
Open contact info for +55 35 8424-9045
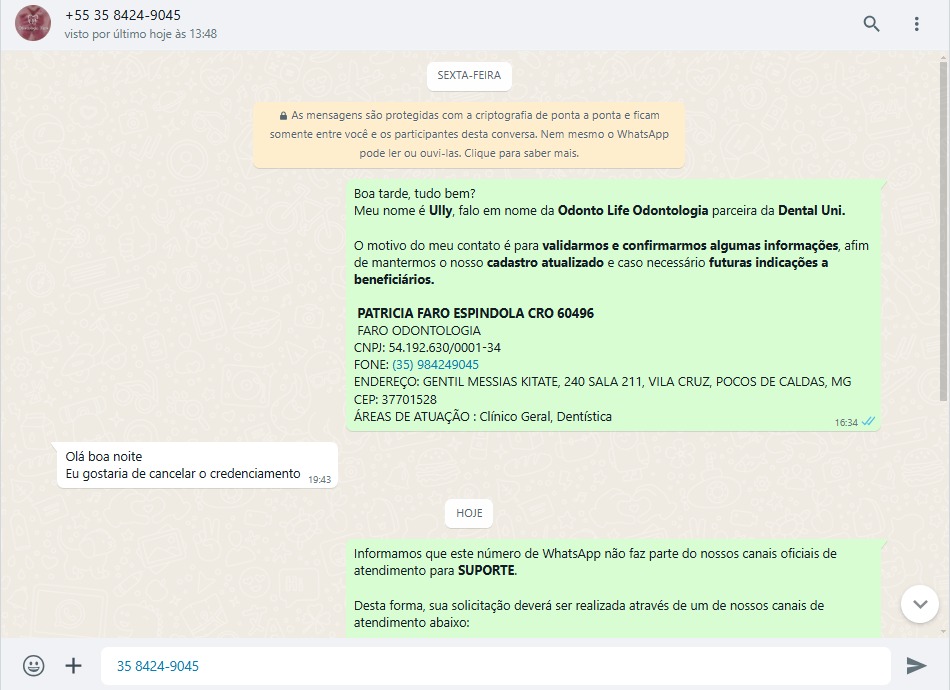click(x=123, y=15)
